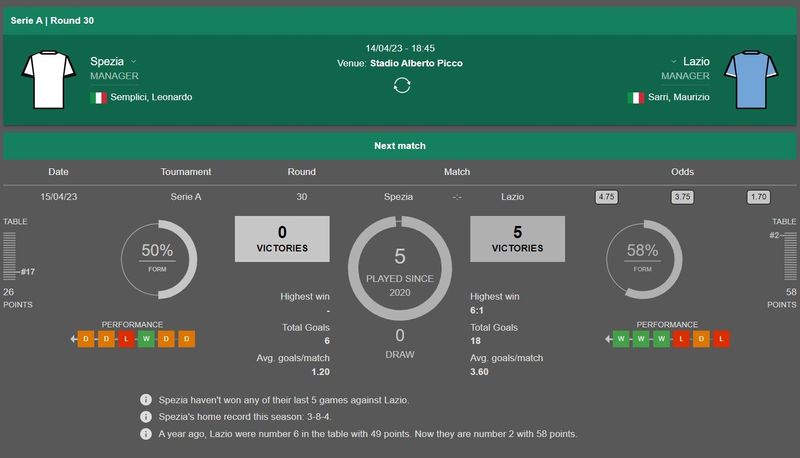Click manager name Semplici, Leonardo
800x458 pixels.
152,97
